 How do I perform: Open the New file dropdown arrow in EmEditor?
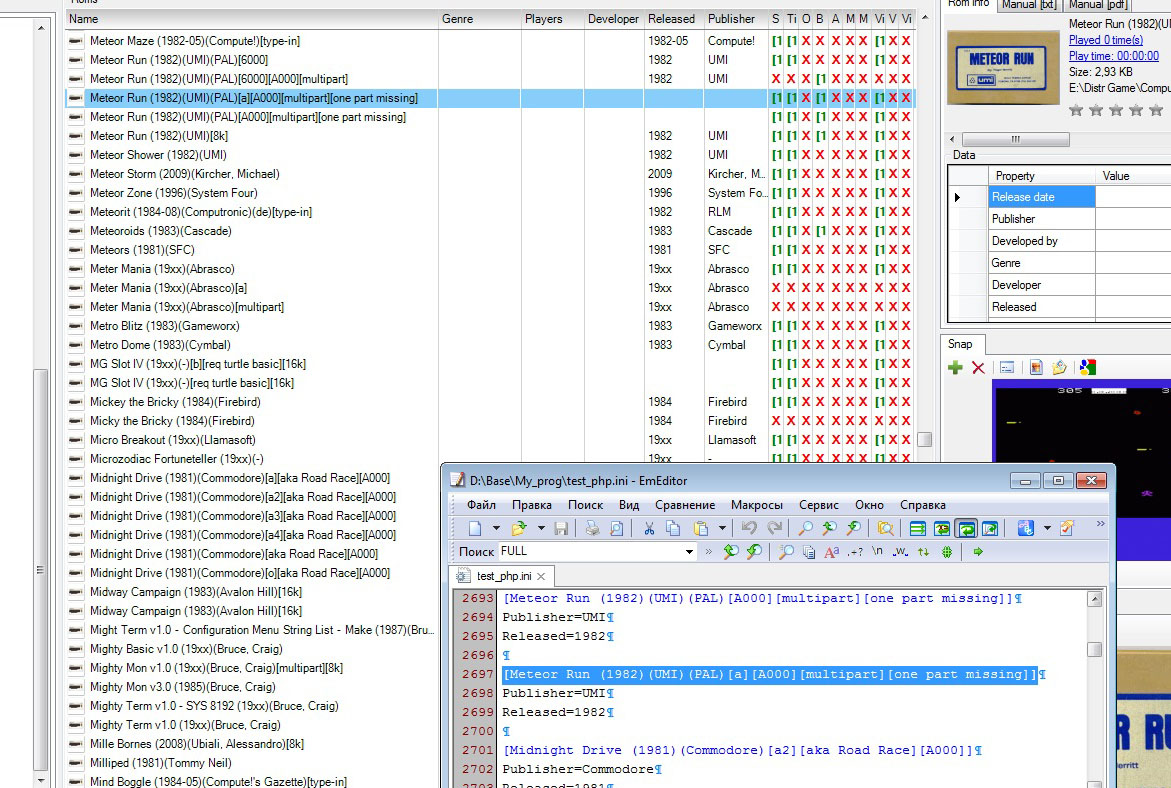pos(496,529)
